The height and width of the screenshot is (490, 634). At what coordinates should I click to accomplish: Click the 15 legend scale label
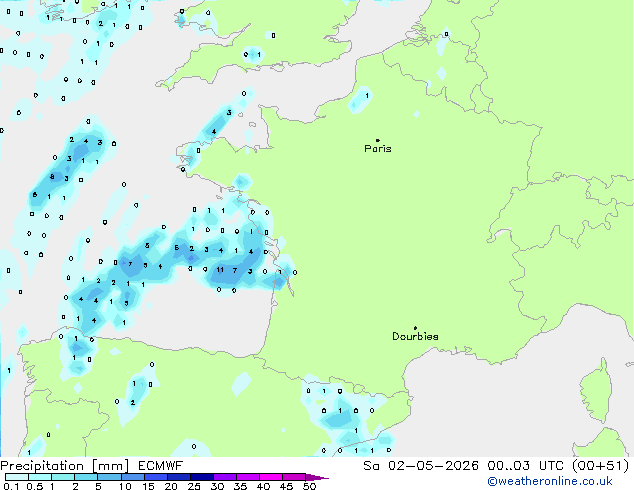click(148, 486)
